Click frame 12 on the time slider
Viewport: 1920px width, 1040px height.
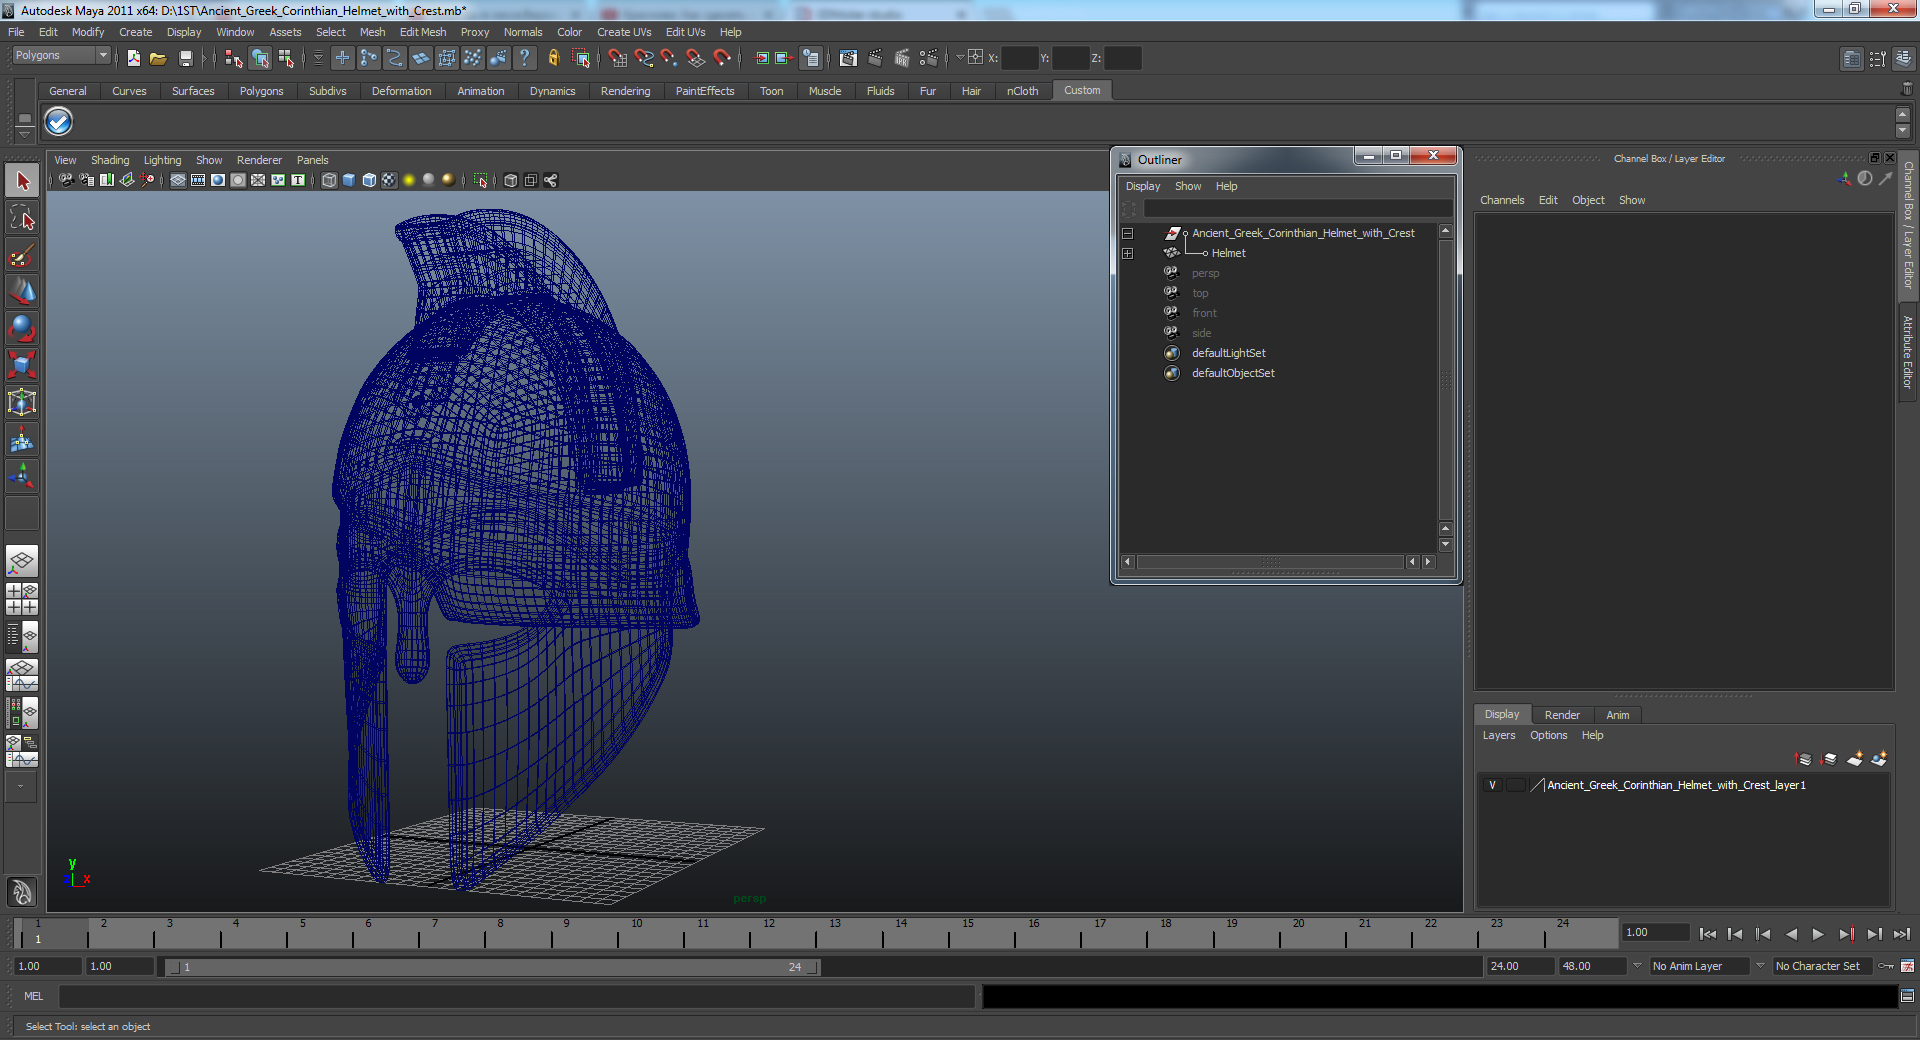point(769,934)
